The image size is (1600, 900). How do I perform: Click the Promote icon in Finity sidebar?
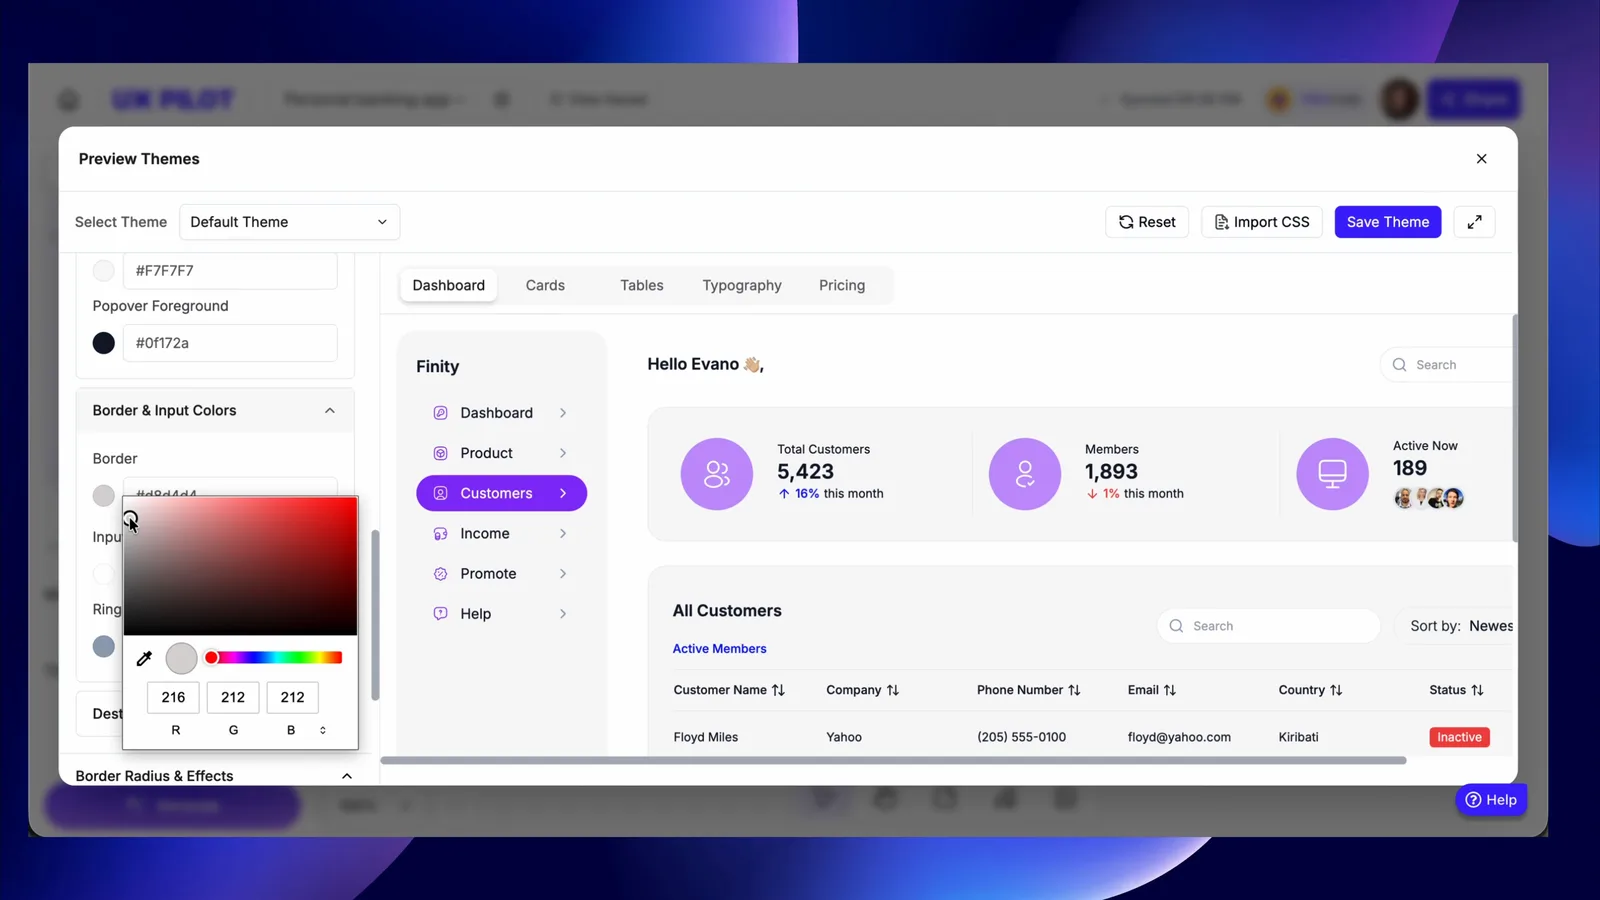click(x=440, y=574)
